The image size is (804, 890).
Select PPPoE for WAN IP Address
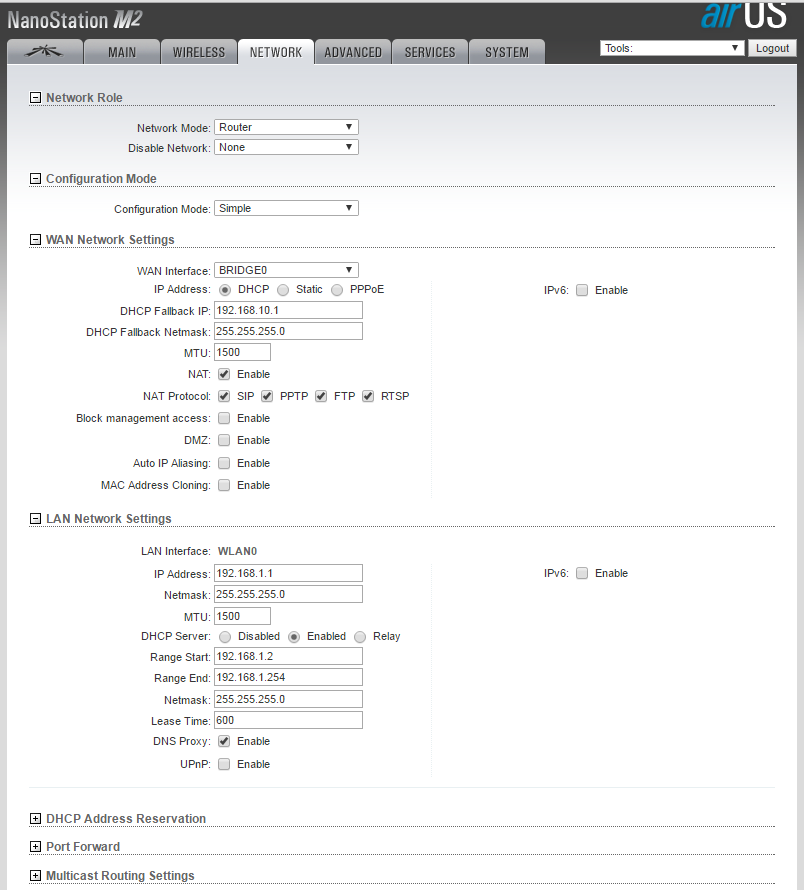(337, 290)
